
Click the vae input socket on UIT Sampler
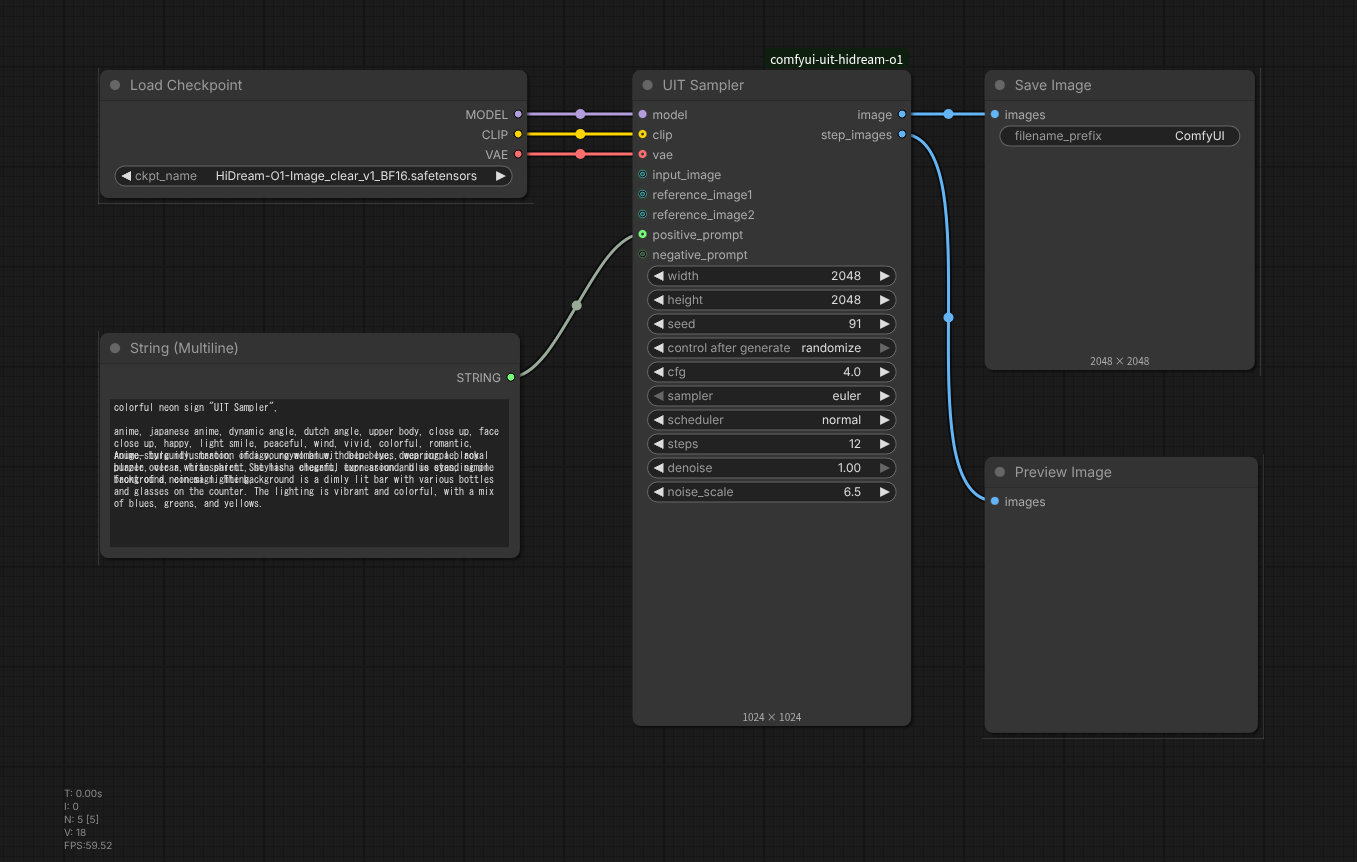[x=642, y=154]
